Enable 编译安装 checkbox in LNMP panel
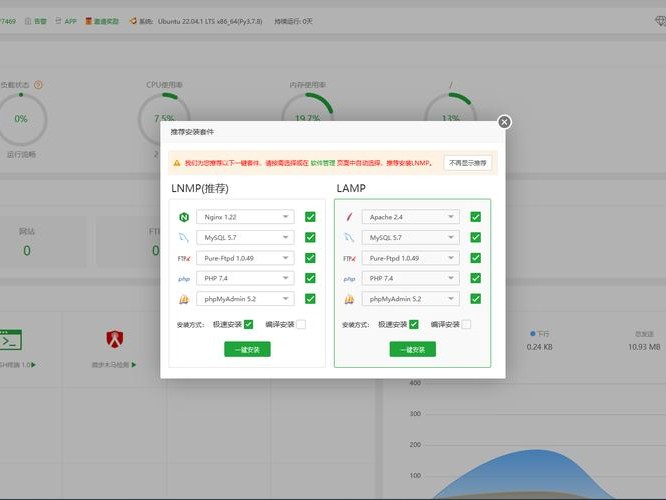This screenshot has height=500, width=666. (301, 325)
